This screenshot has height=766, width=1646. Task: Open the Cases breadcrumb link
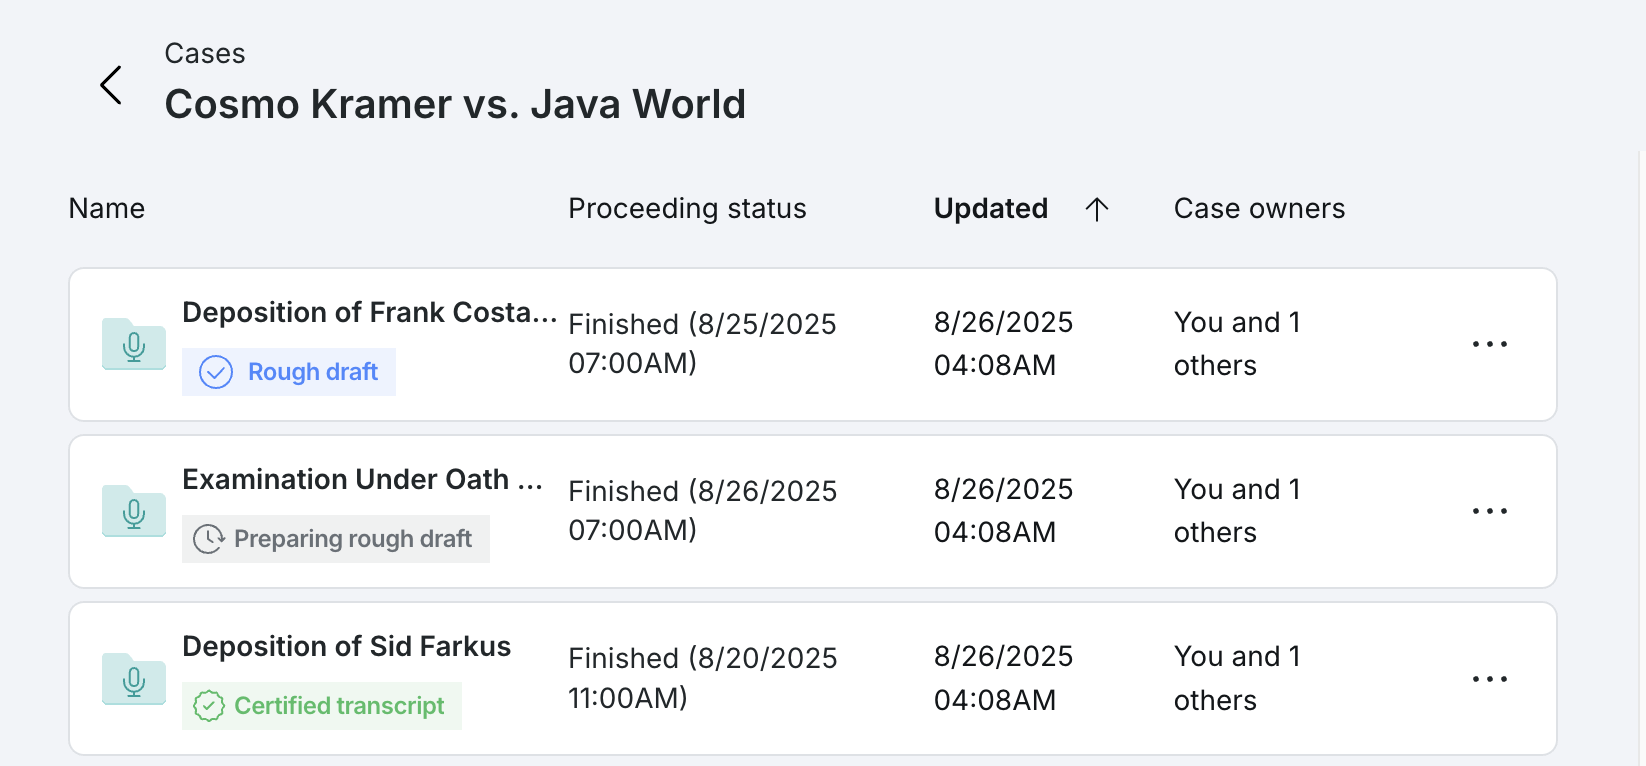point(205,53)
